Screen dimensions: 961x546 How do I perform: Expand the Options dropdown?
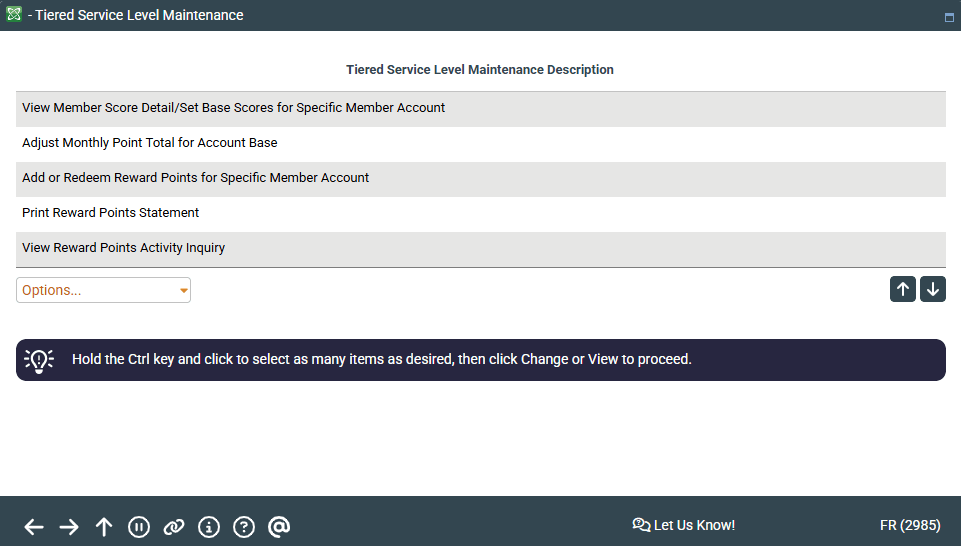pyautogui.click(x=103, y=290)
